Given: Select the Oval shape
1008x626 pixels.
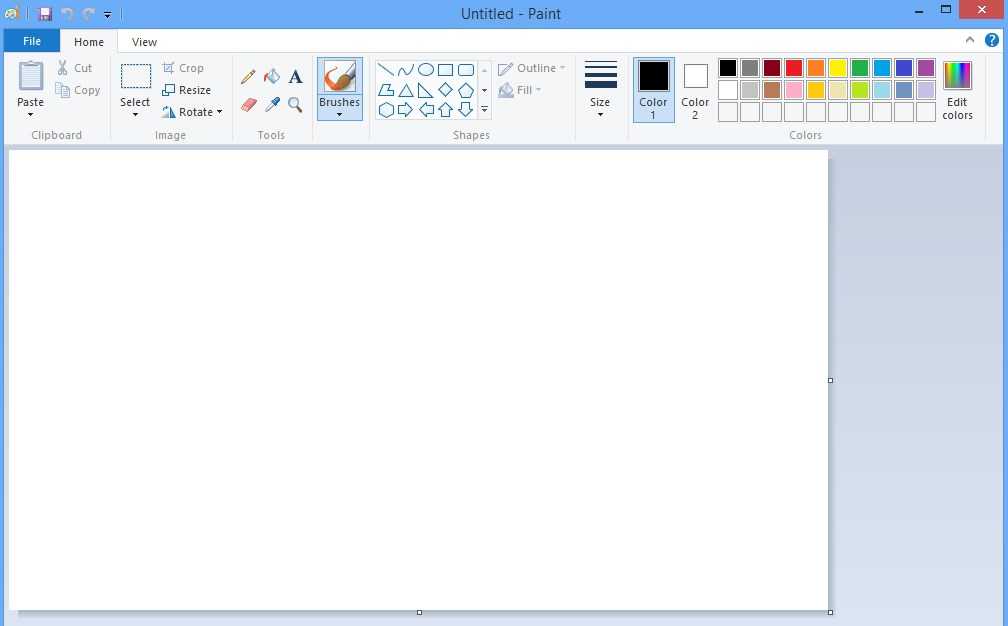Looking at the screenshot, I should (426, 70).
